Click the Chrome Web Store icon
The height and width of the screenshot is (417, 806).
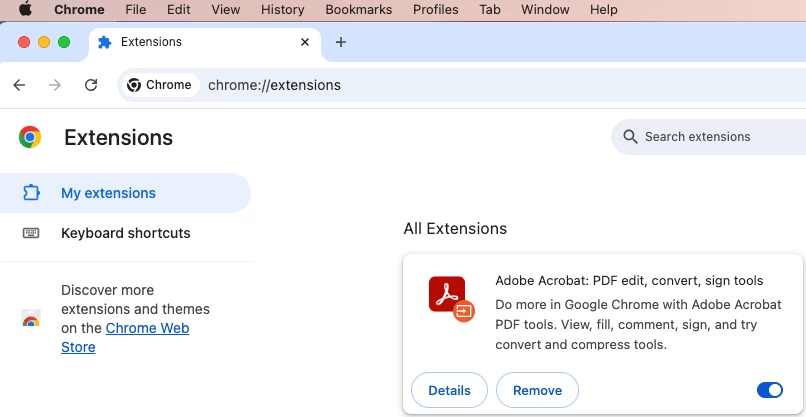pos(31,318)
